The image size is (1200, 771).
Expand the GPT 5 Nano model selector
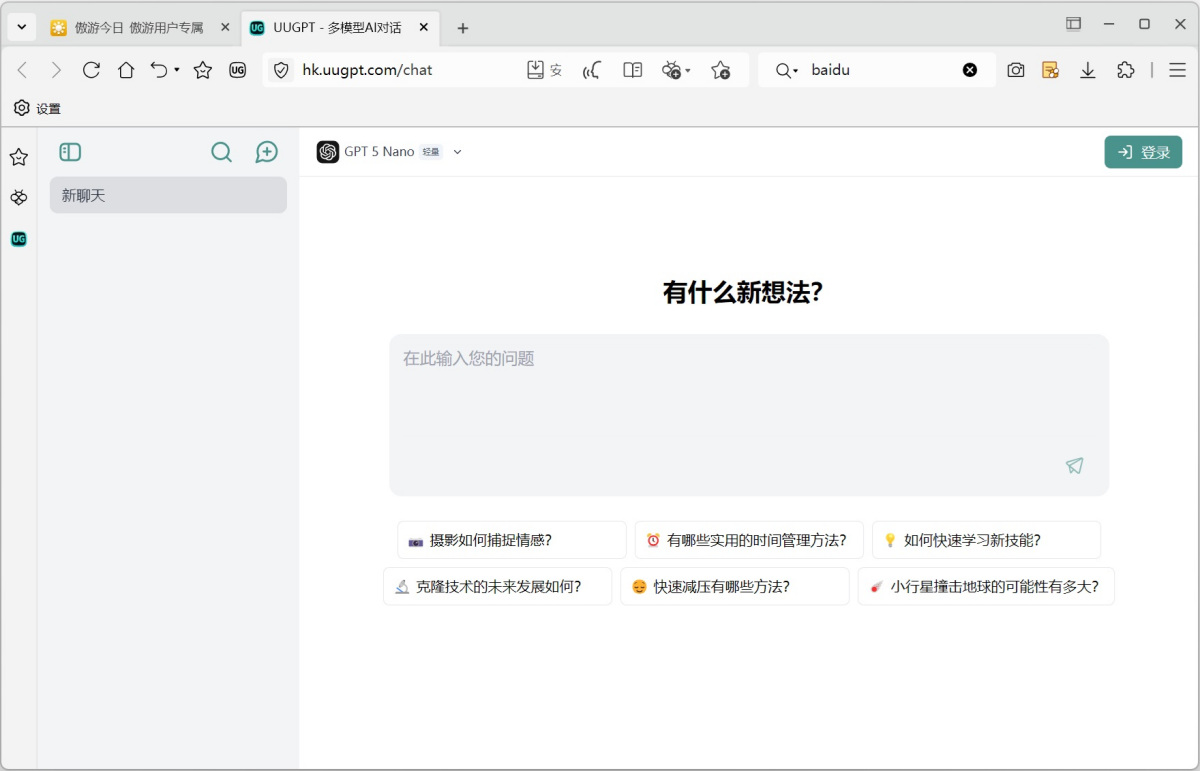[x=457, y=151]
